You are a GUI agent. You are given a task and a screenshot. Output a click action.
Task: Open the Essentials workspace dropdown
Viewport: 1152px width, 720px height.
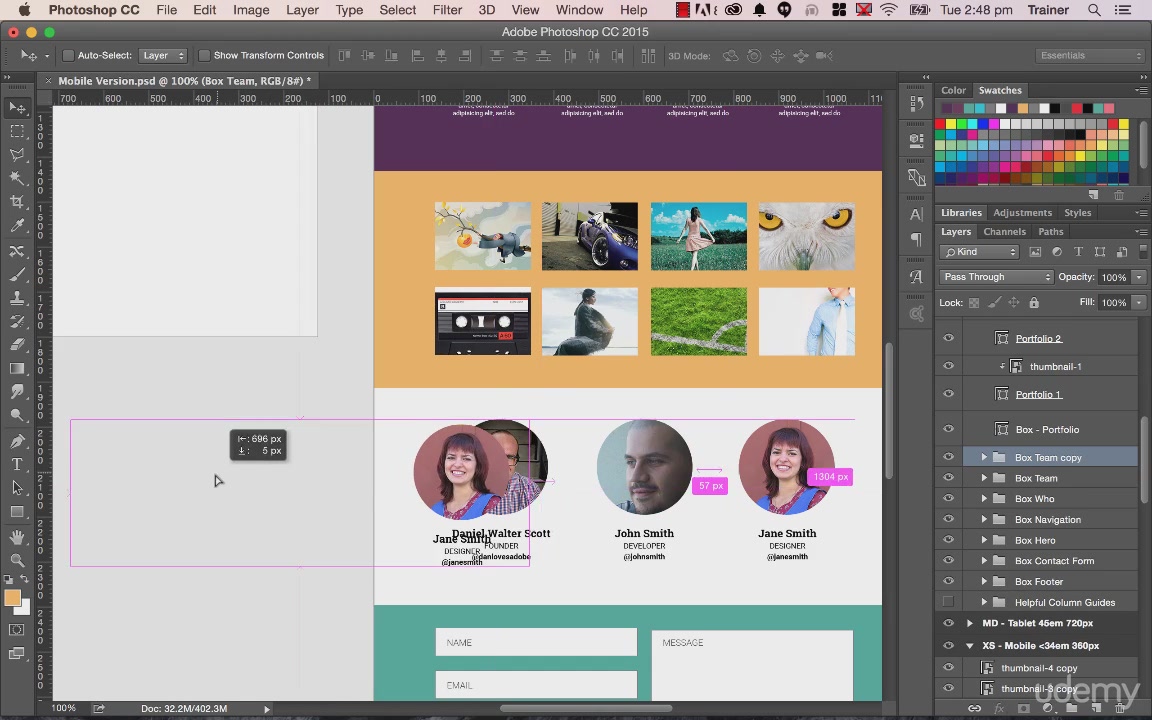pyautogui.click(x=1090, y=56)
